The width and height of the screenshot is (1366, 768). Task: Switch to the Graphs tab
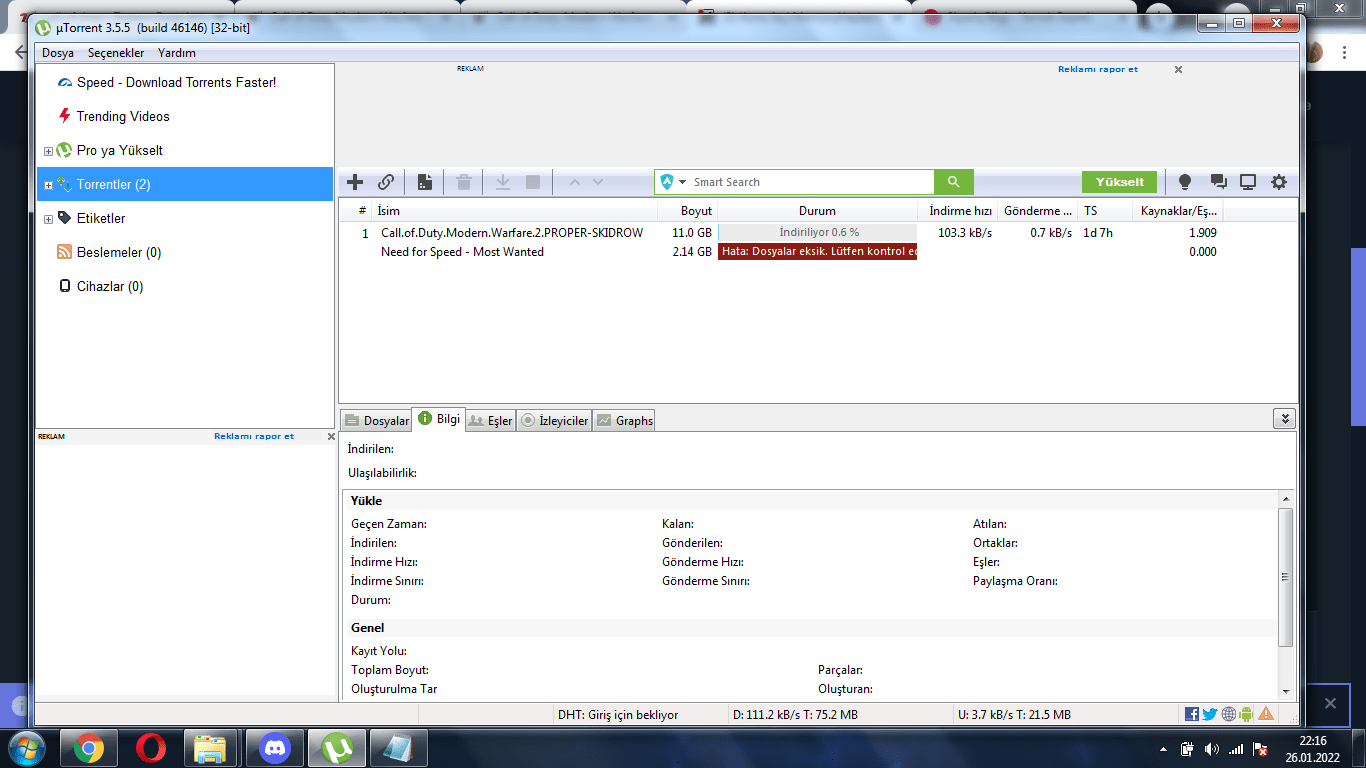624,421
